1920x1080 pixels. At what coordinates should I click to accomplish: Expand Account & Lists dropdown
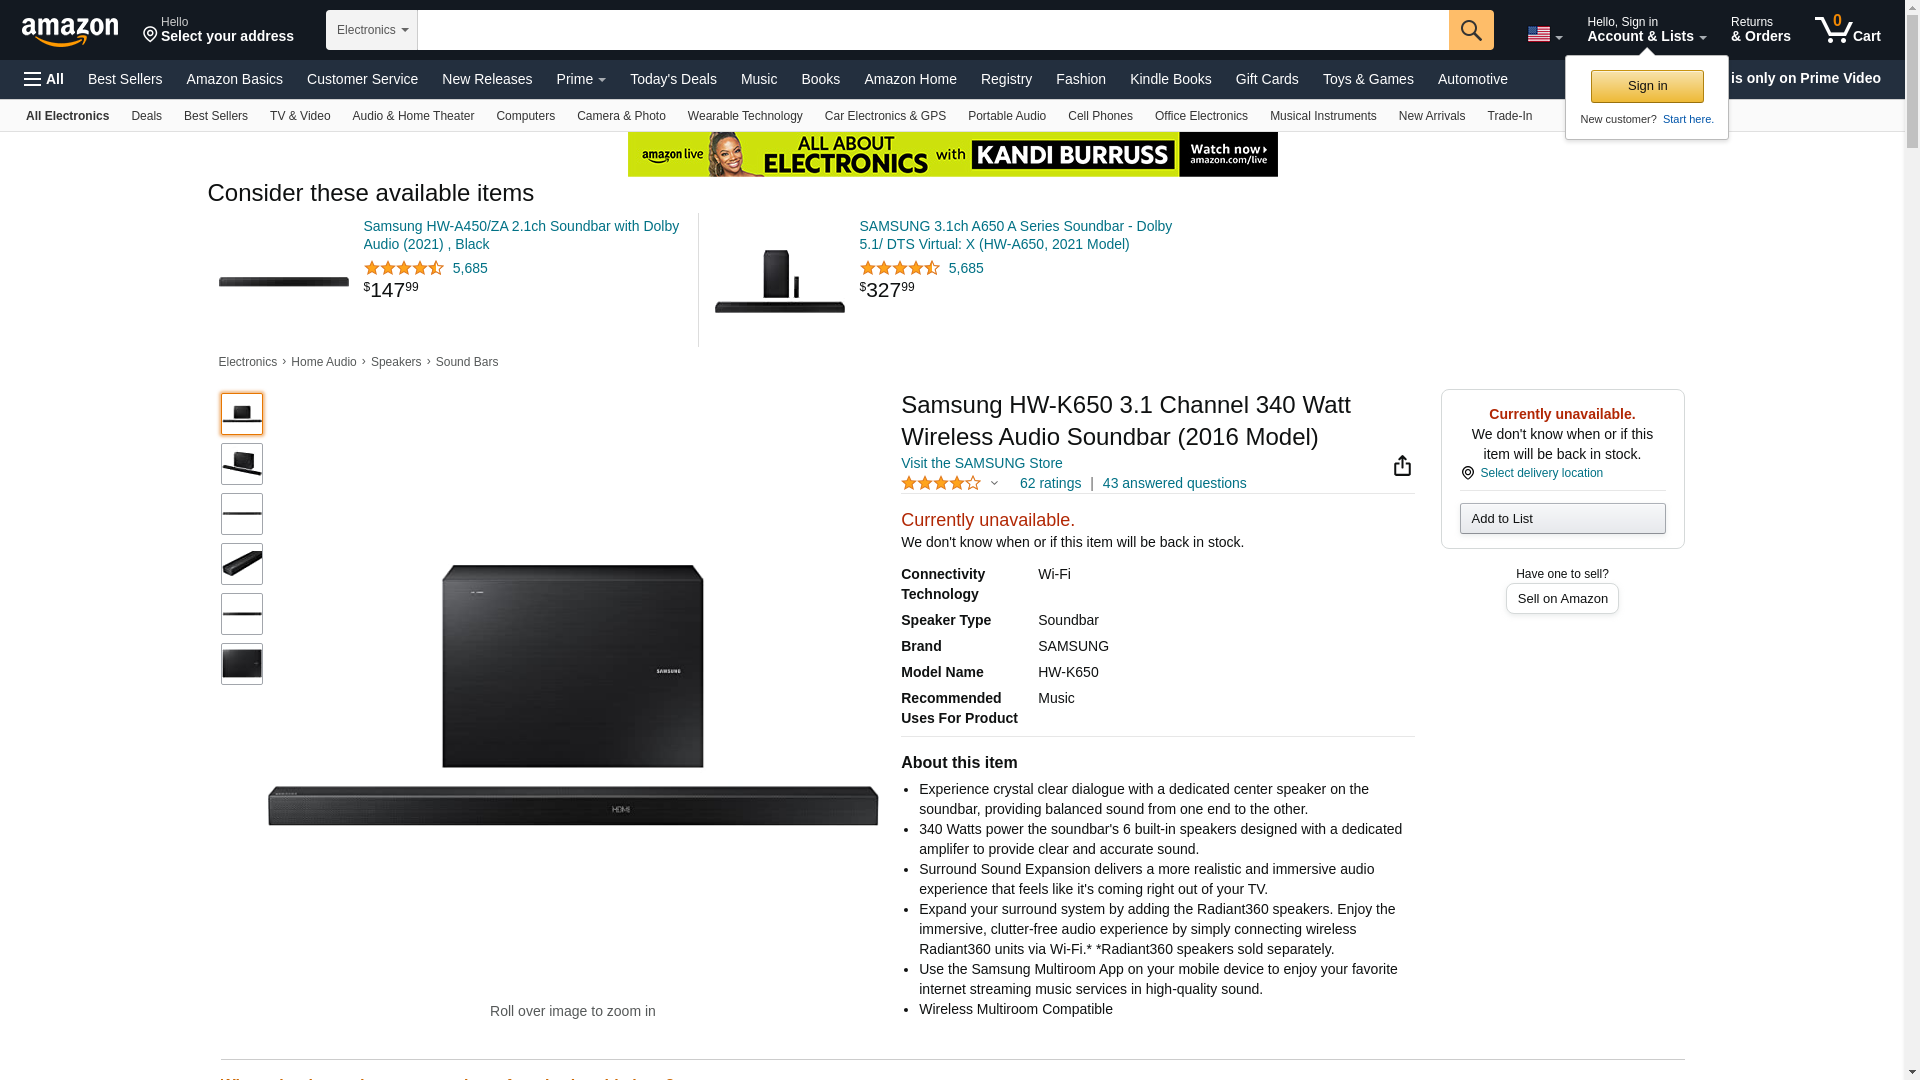(1646, 30)
